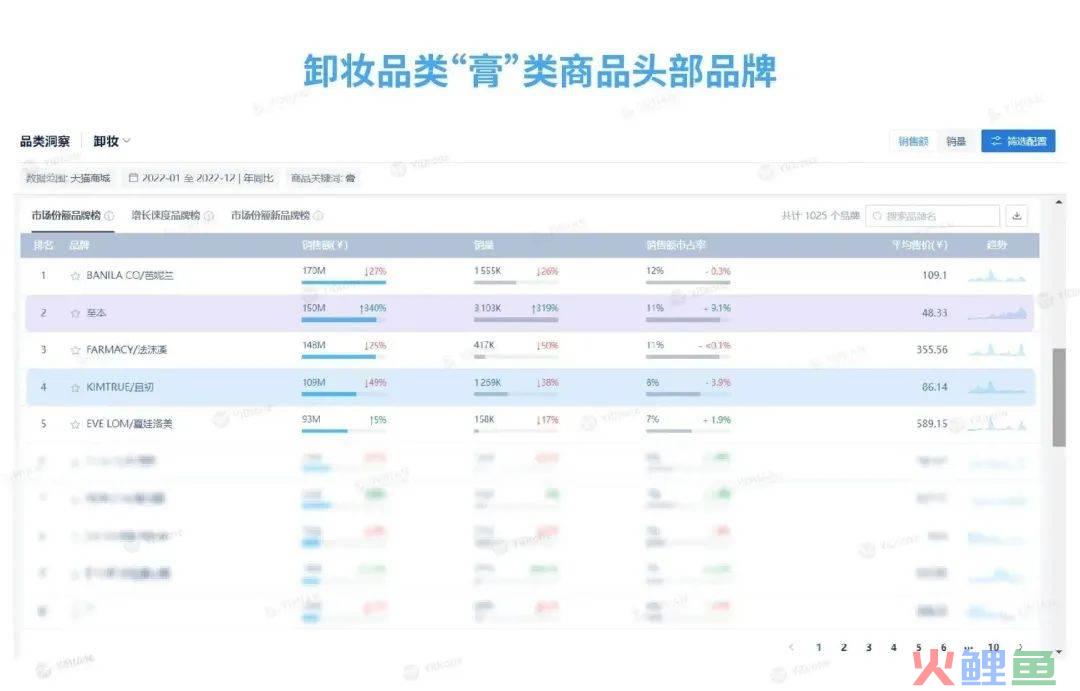Click the 品牌 column header
Image resolution: width=1080 pixels, height=691 pixels.
point(79,245)
